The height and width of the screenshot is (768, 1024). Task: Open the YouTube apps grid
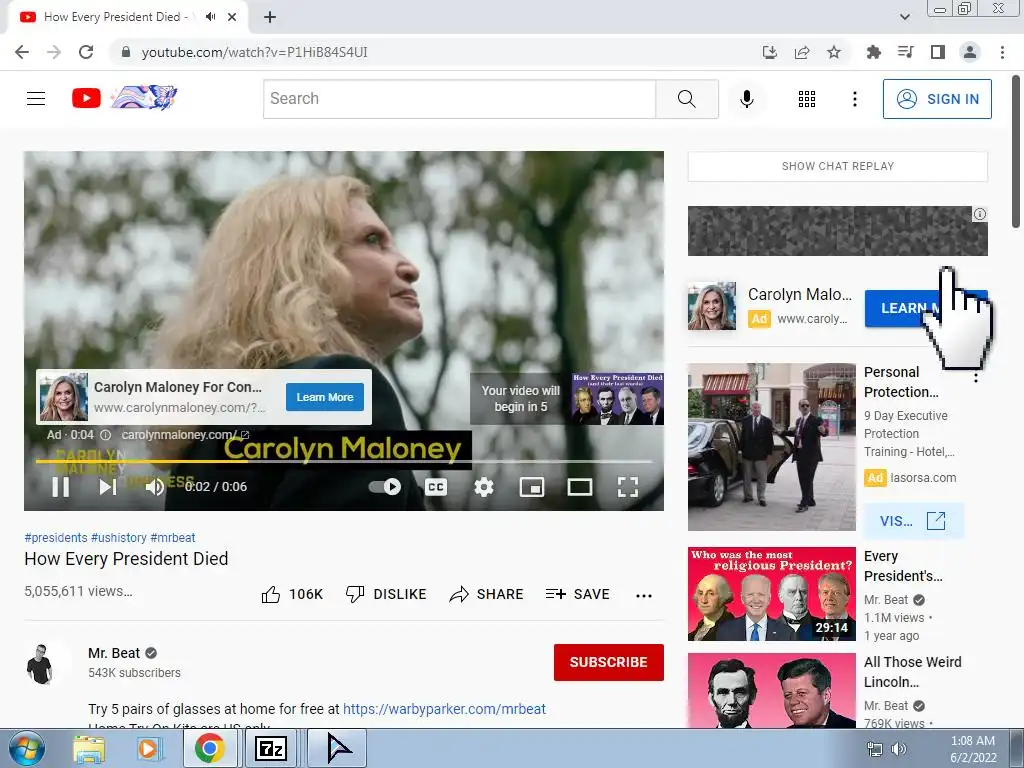(x=807, y=99)
